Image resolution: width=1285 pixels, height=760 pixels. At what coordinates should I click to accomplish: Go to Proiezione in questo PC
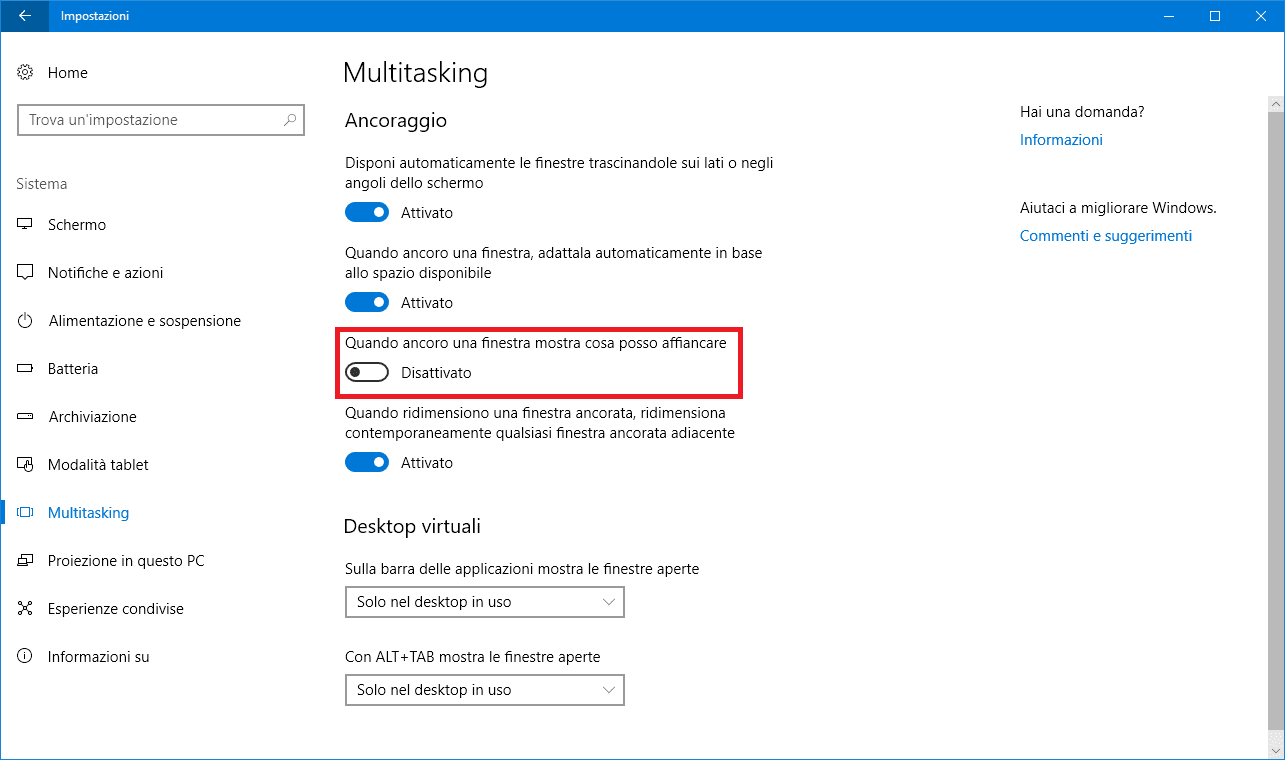click(125, 561)
